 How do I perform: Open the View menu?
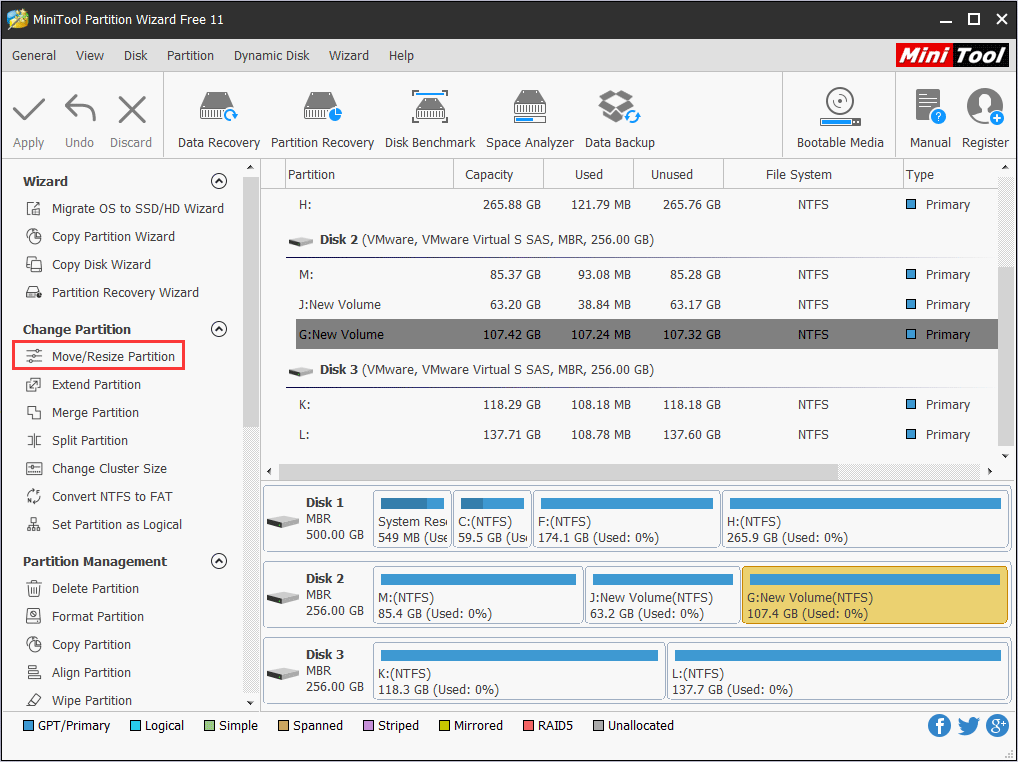(x=90, y=55)
